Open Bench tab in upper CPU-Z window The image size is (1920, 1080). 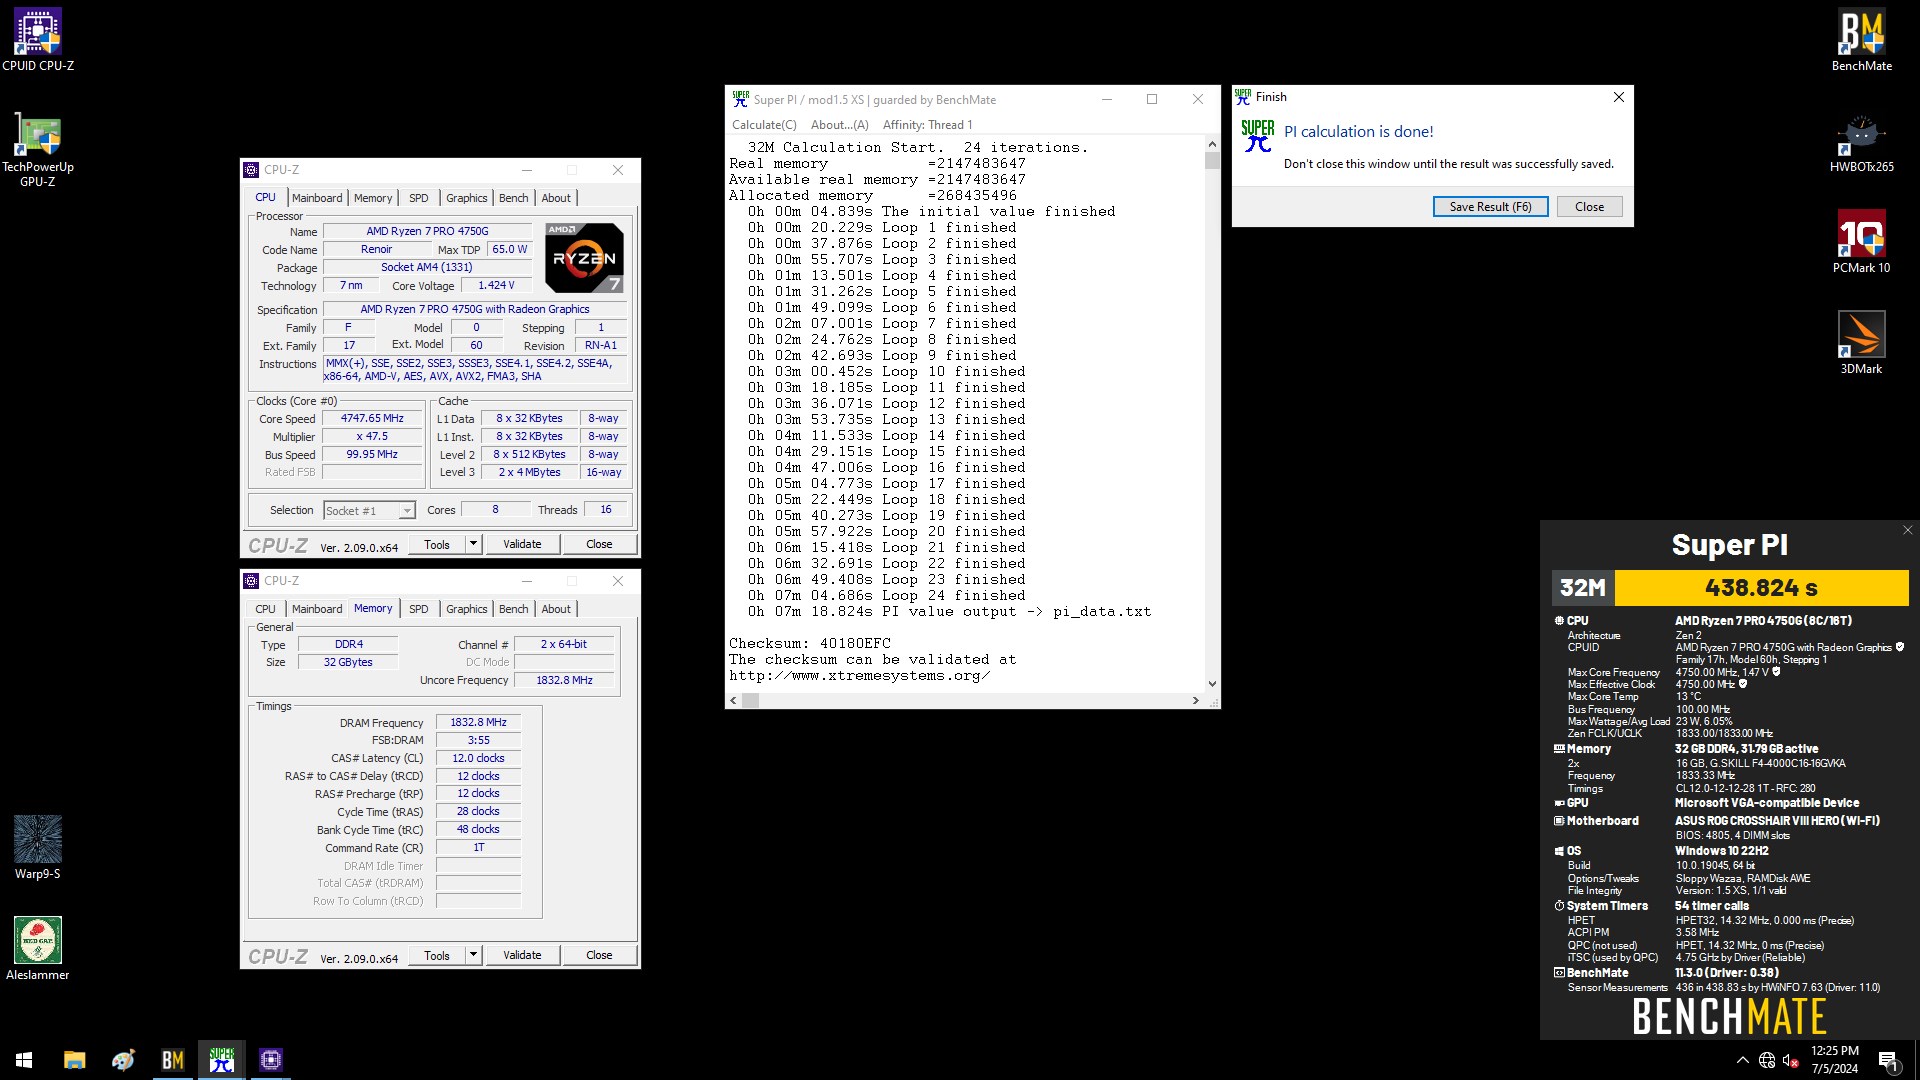click(x=514, y=198)
